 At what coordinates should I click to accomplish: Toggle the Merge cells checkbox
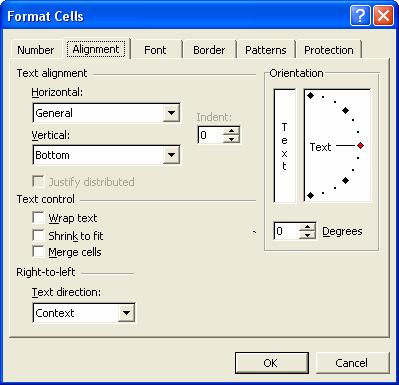(38, 252)
